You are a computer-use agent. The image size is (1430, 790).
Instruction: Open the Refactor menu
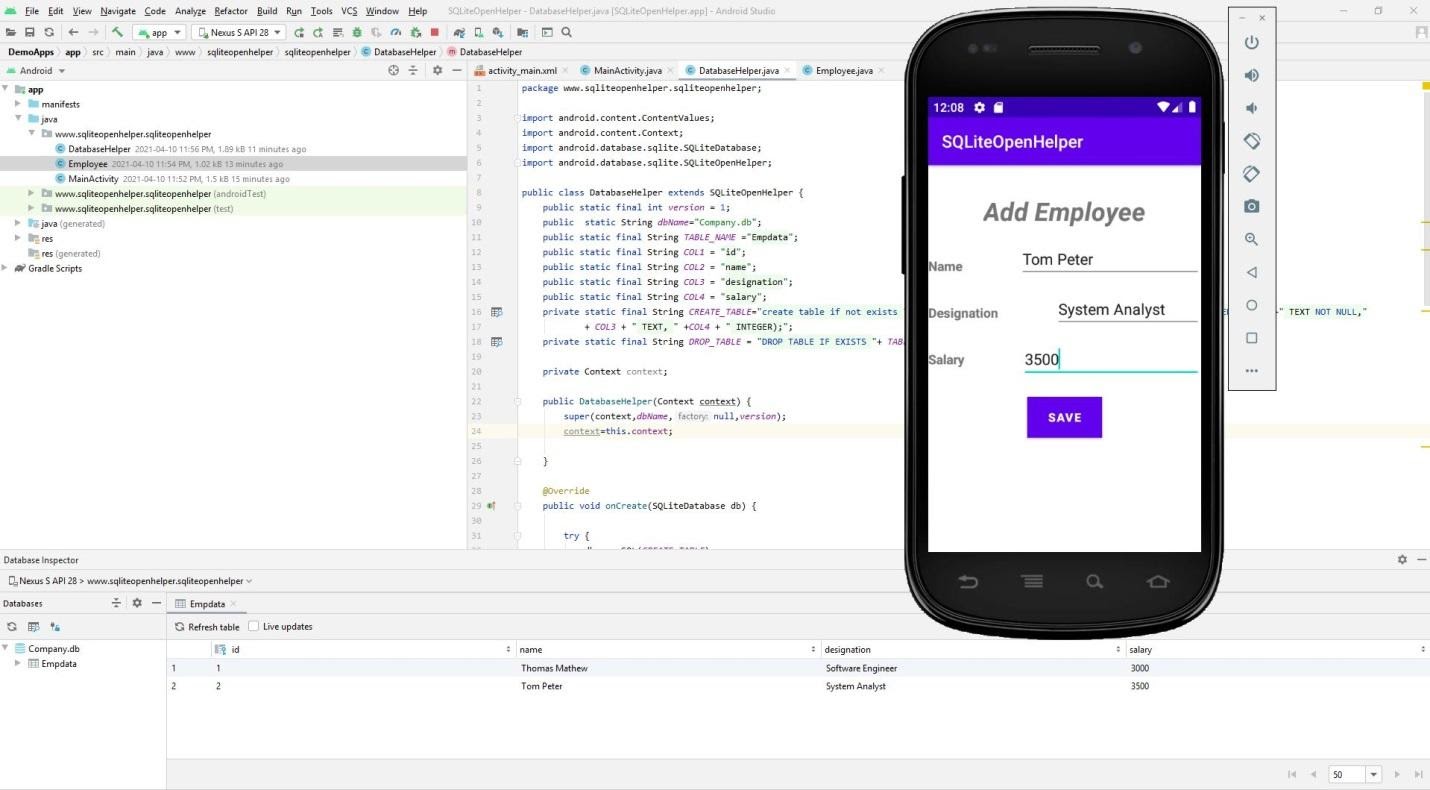coord(231,11)
